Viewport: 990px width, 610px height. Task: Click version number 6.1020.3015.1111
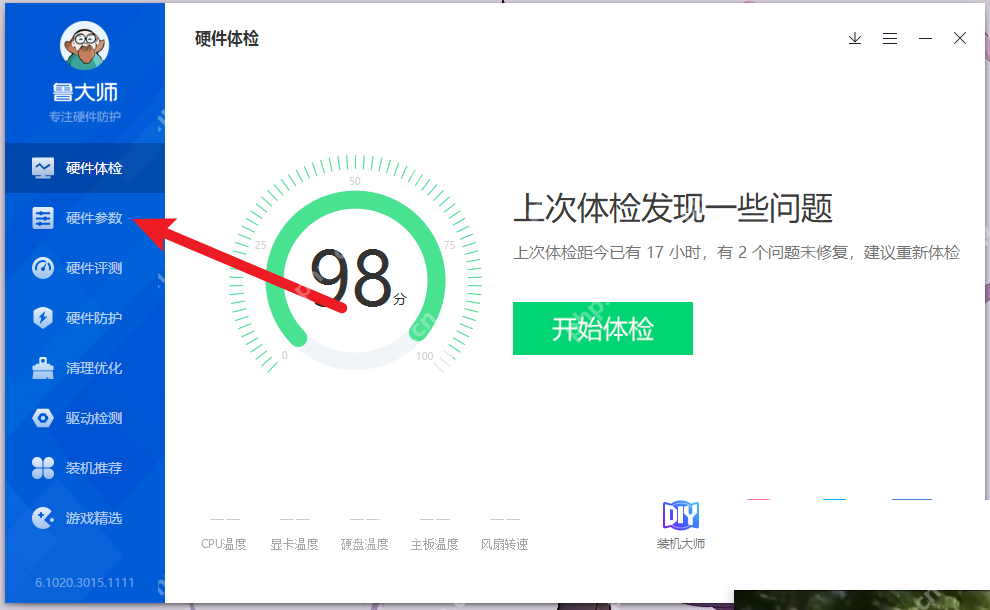coord(85,582)
